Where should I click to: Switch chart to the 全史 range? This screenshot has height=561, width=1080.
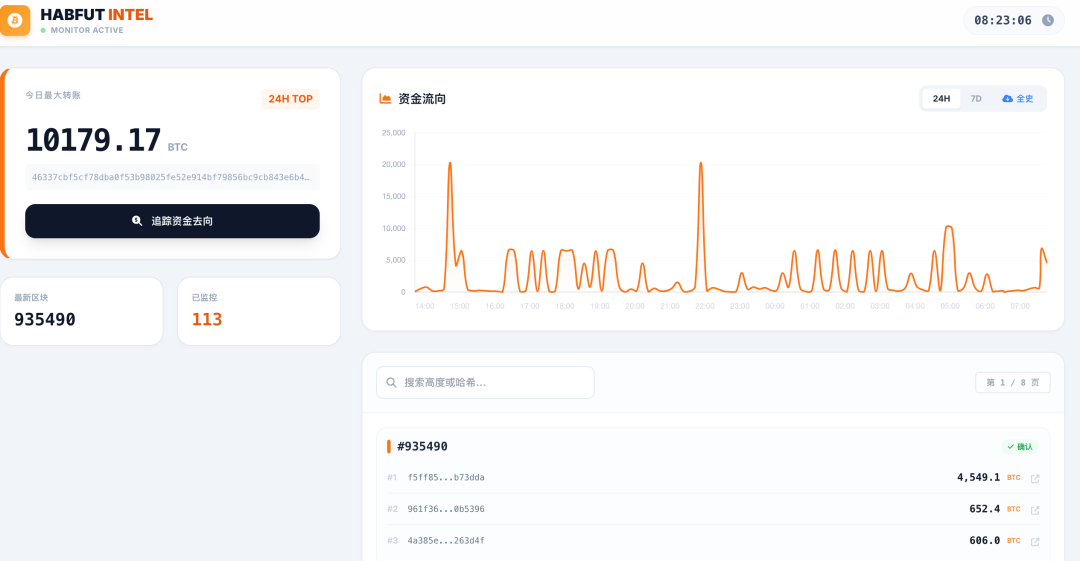pyautogui.click(x=1017, y=99)
